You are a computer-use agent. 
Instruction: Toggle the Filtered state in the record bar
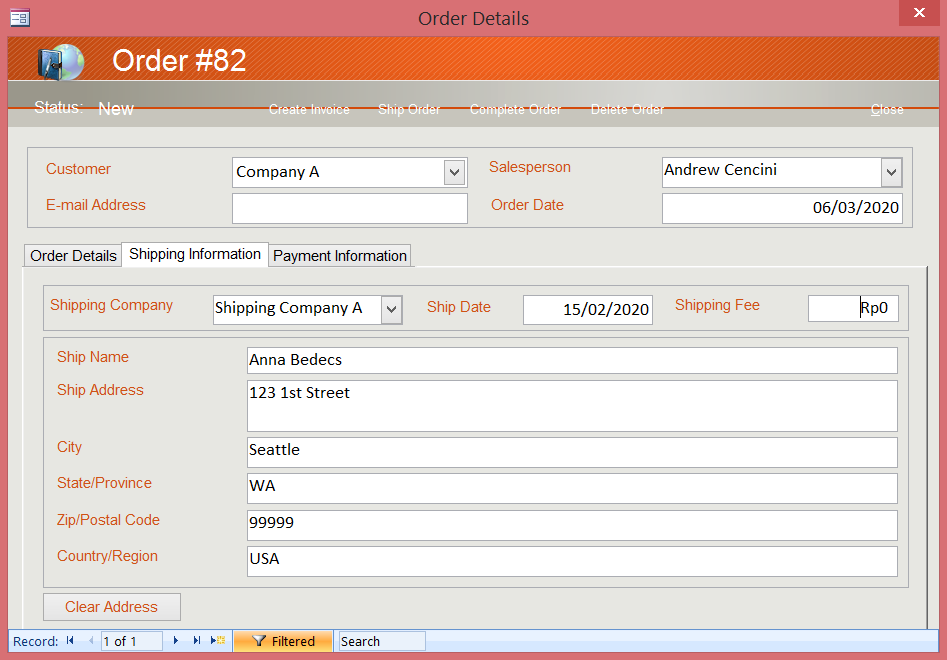(283, 641)
